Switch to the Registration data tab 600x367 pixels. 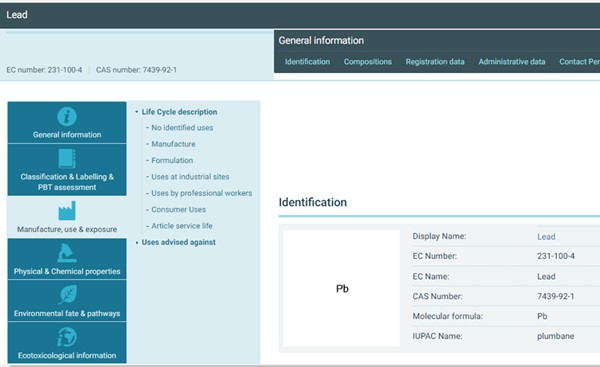[x=435, y=62]
